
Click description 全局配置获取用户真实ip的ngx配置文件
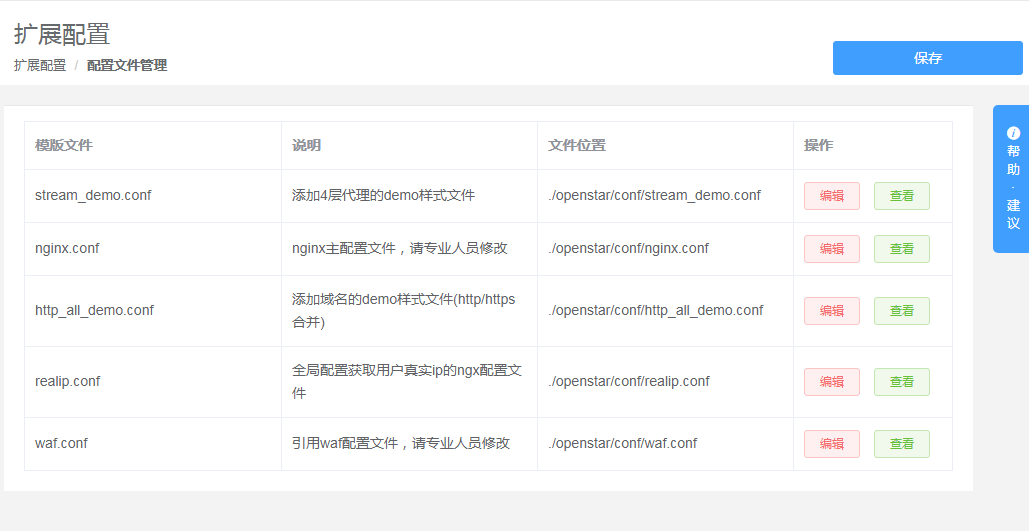coord(407,381)
